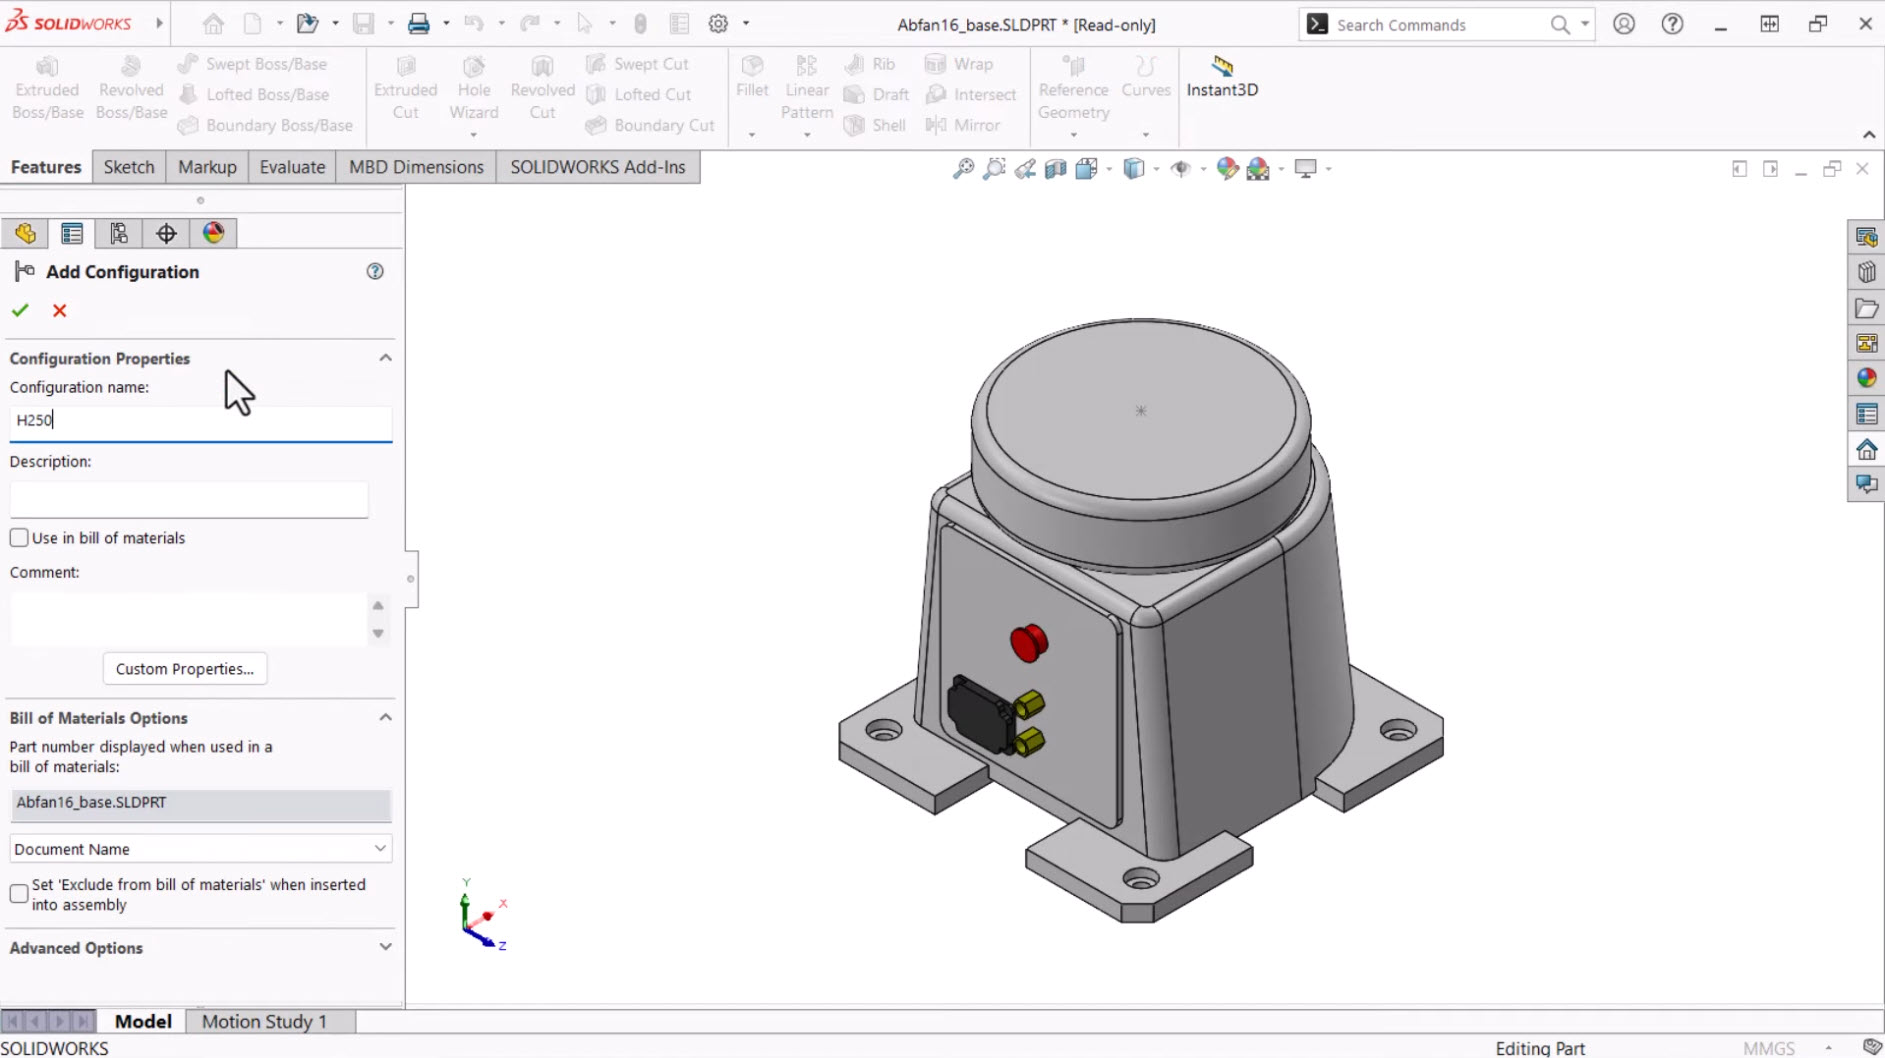Click the green checkmark to confirm configuration
The image size is (1885, 1058).
point(20,311)
